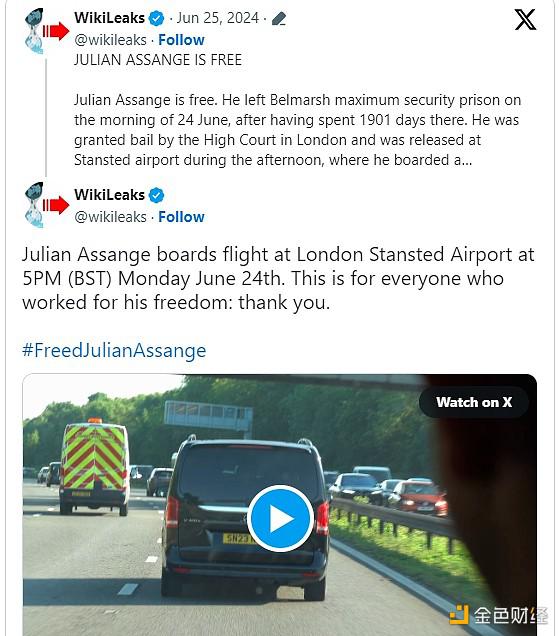The image size is (559, 636).
Task: Open the #FreedJulianAssange hashtag
Action: pos(114,350)
